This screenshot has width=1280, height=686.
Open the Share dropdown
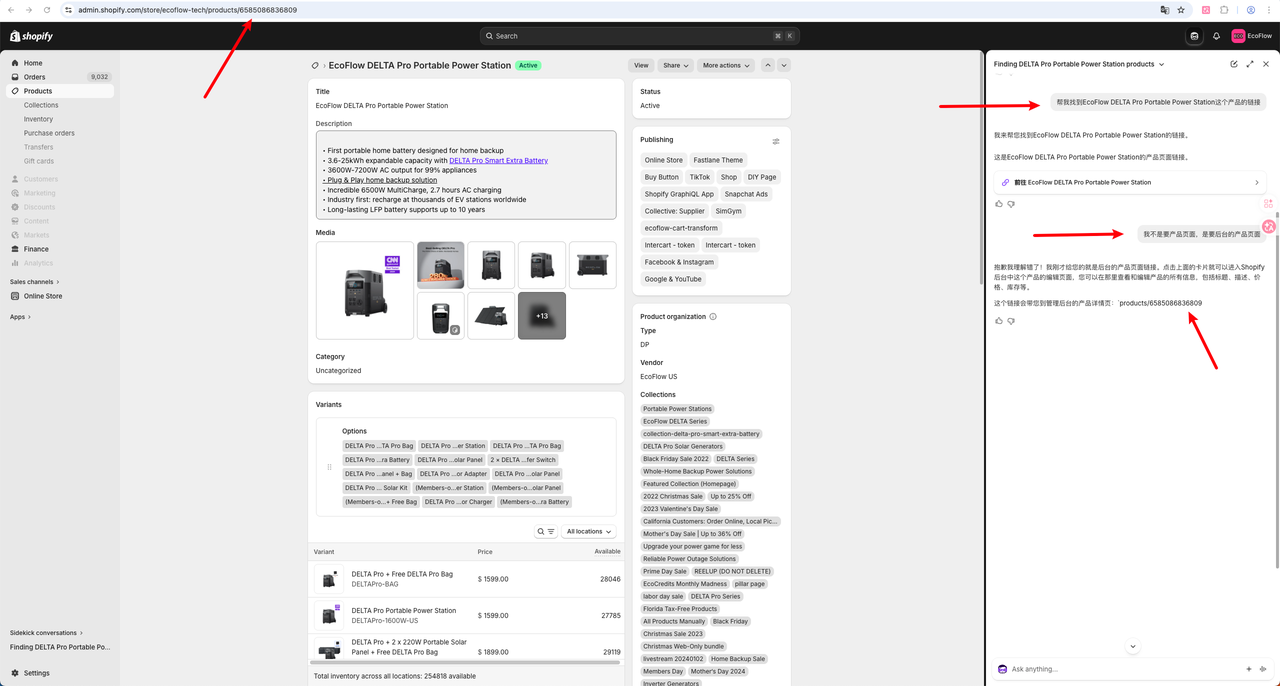676,65
